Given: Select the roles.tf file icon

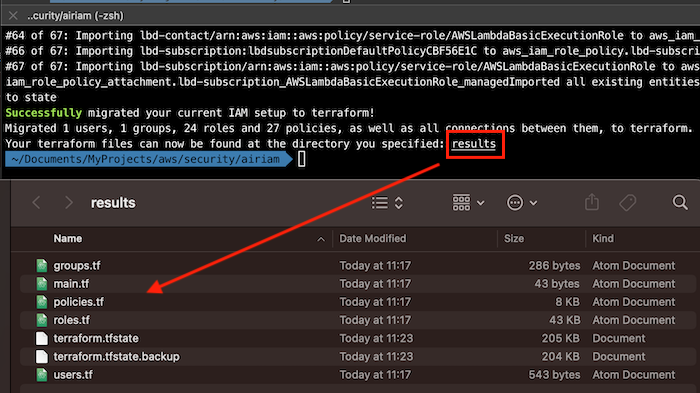Looking at the screenshot, I should tap(42, 320).
